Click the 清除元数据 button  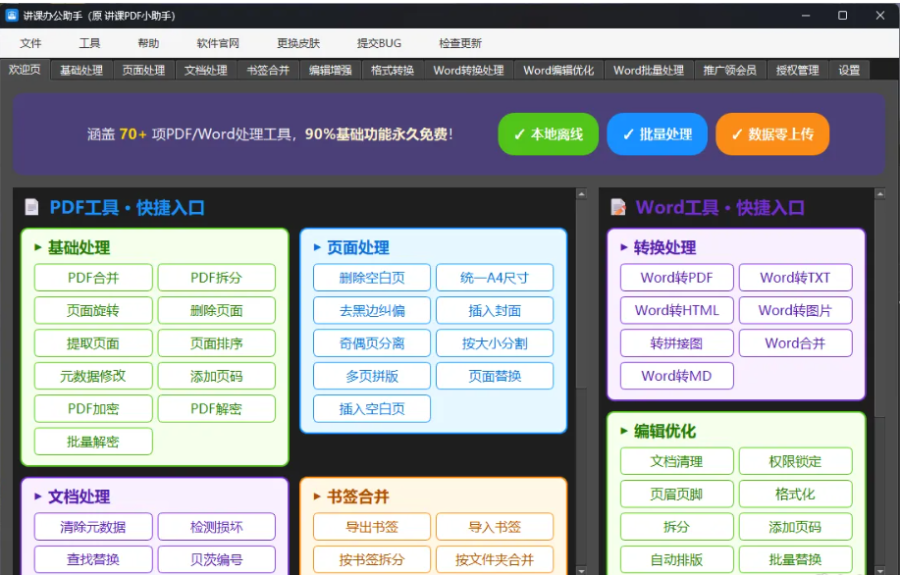pos(94,527)
